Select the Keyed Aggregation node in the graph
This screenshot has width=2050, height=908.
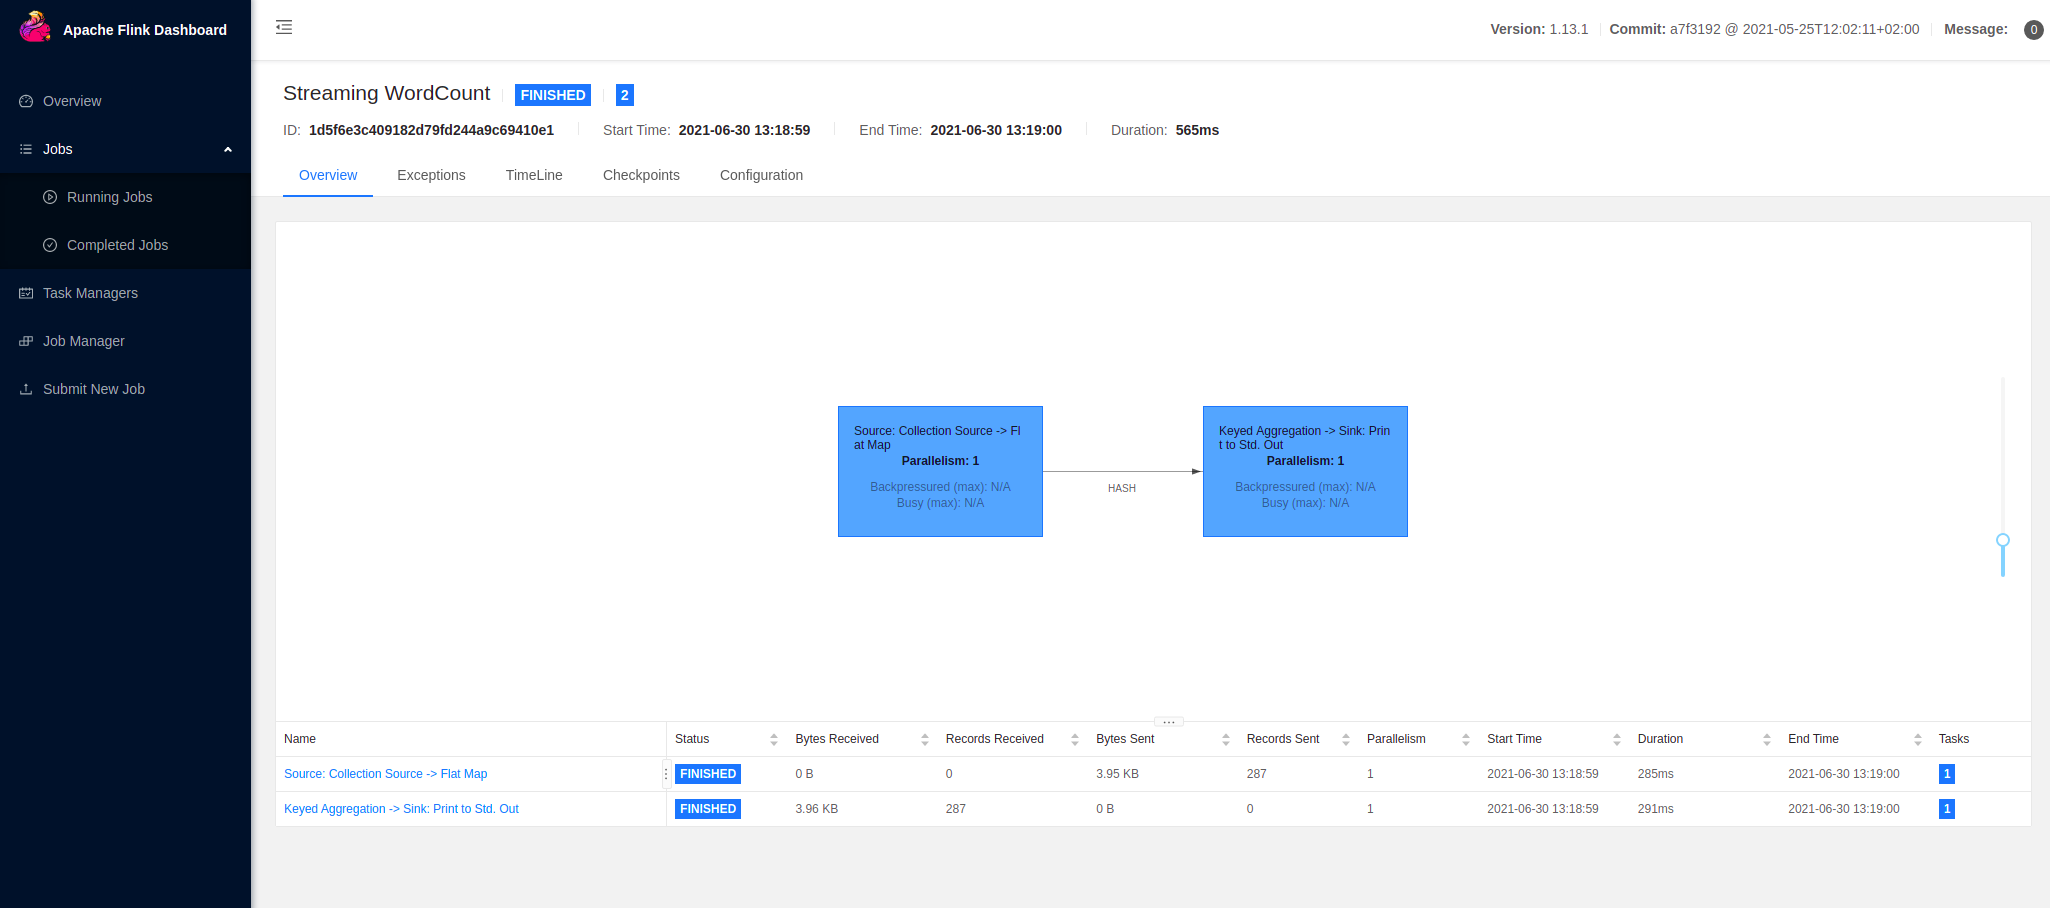[1305, 471]
